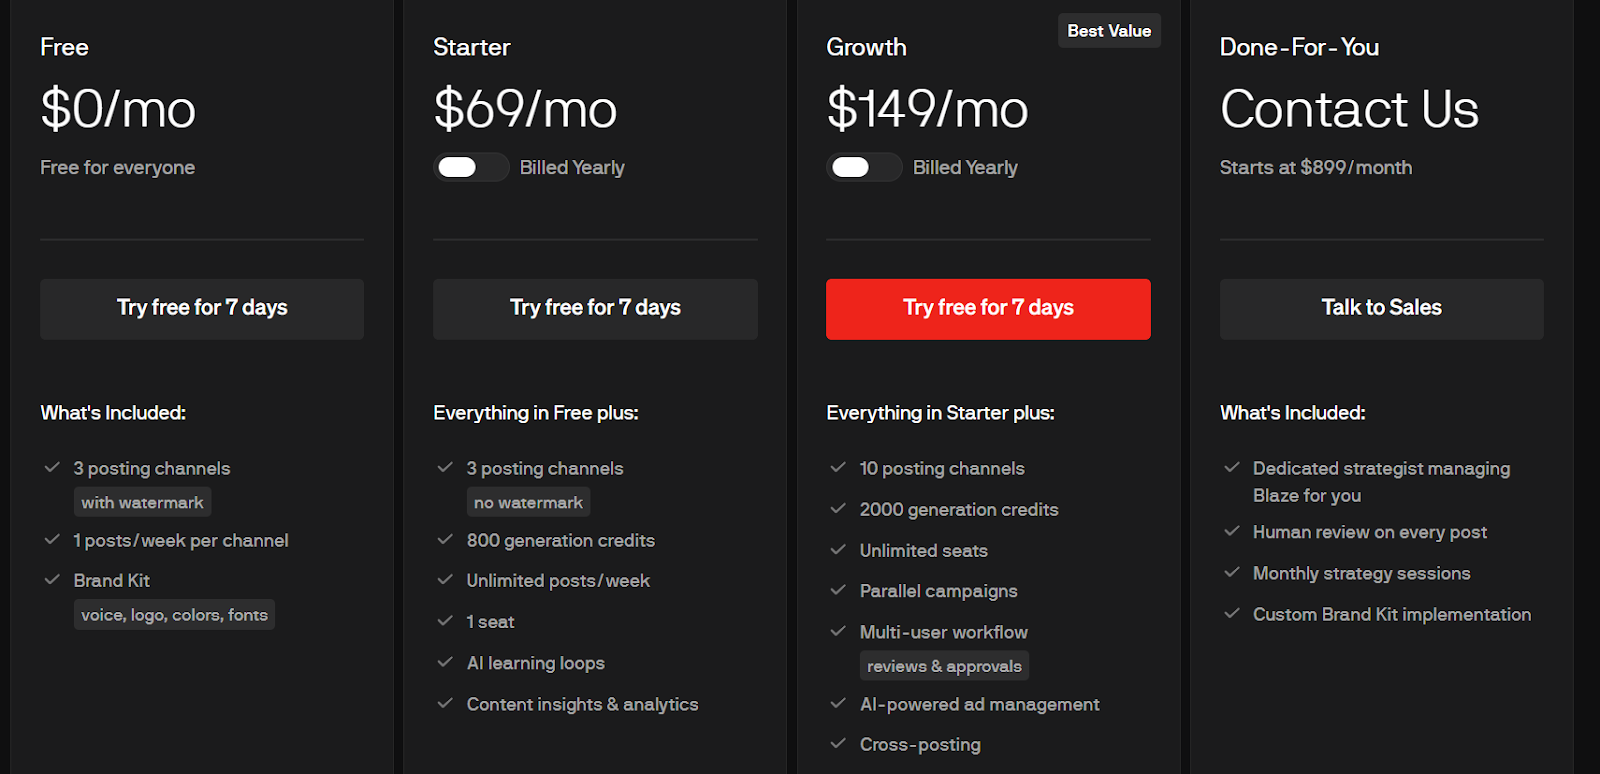
Task: Click the checkmark next to Monthly strategy sessions
Action: pos(1231,573)
